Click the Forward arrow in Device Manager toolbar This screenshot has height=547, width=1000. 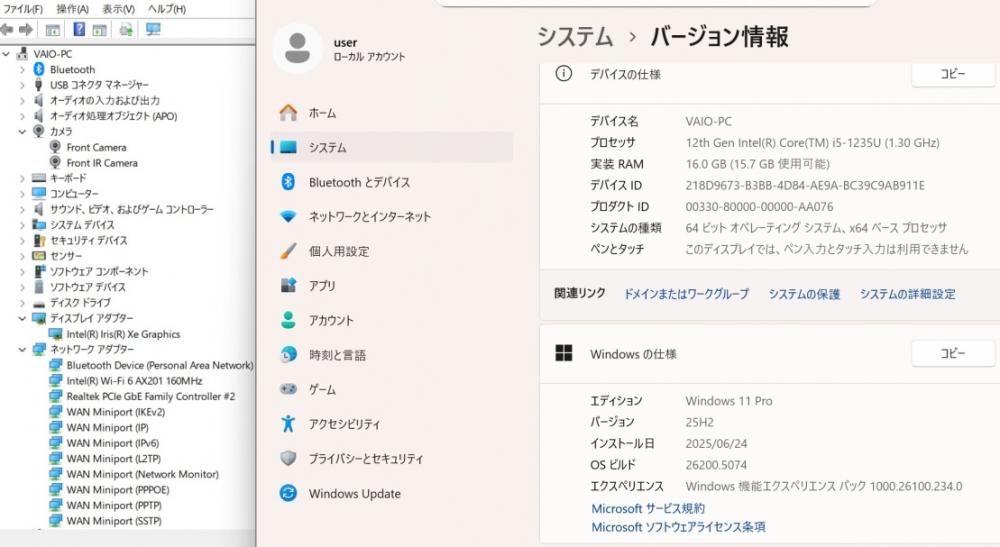[x=26, y=29]
